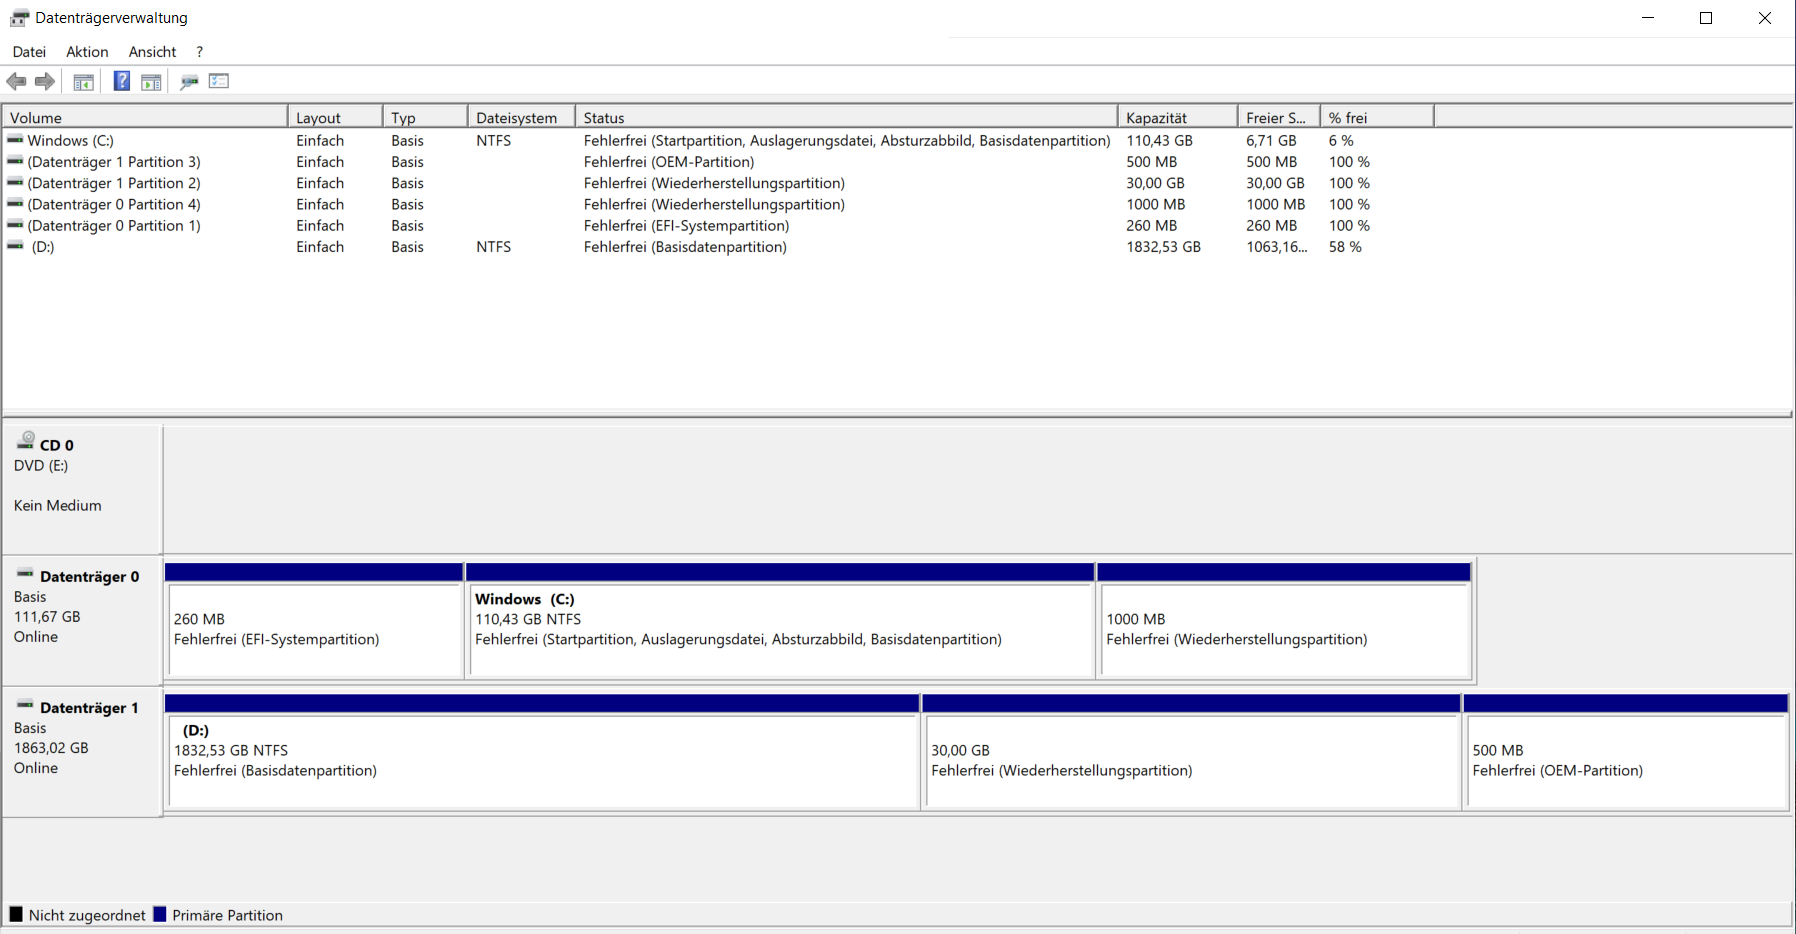Viewport: 1796px width, 934px height.
Task: Click the Datenträger 1 label heading
Action: pyautogui.click(x=89, y=707)
